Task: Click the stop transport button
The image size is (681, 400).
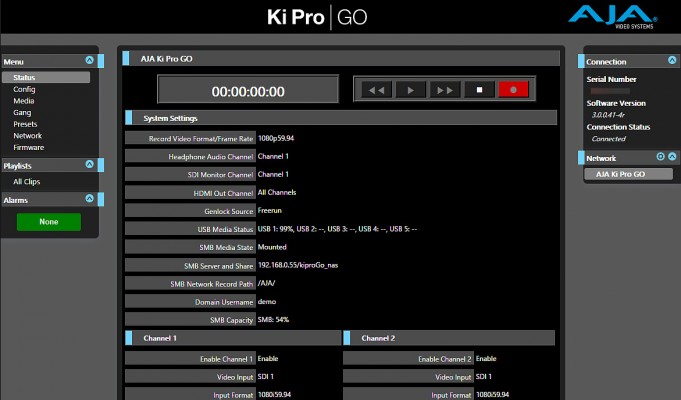Action: tap(479, 90)
